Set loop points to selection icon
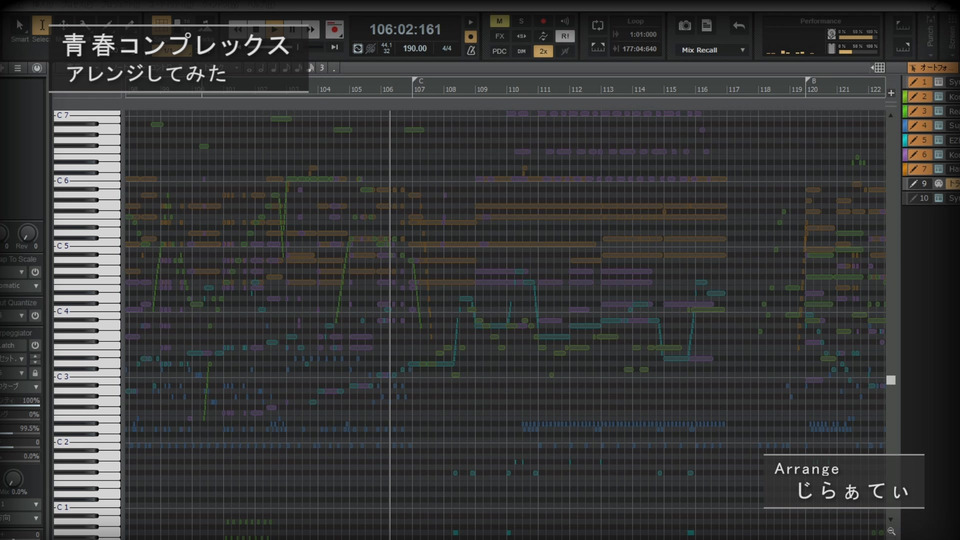 [598, 47]
